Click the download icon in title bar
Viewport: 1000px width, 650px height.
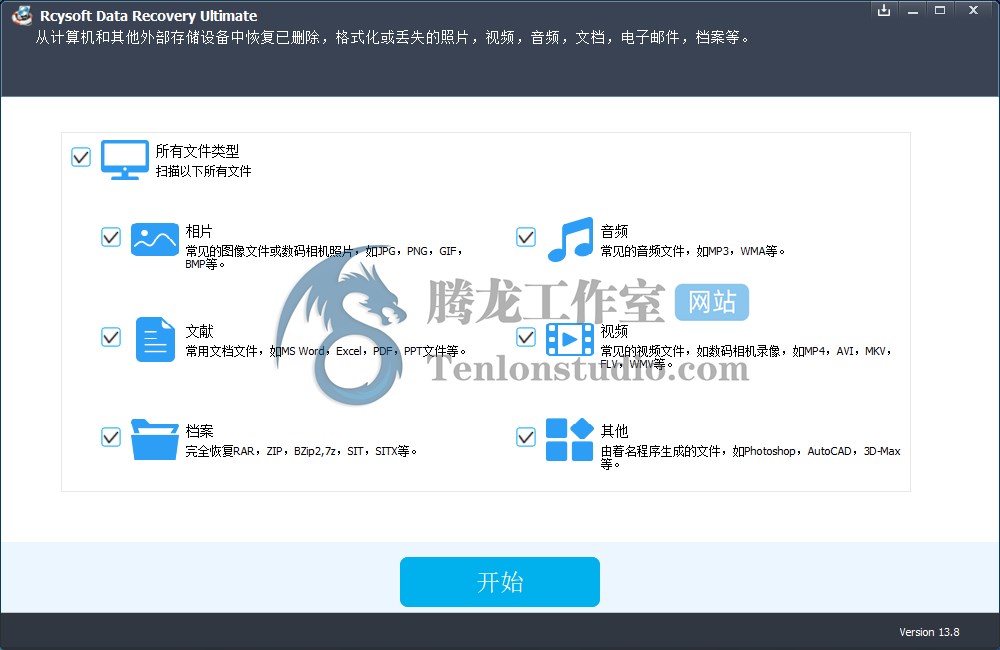pyautogui.click(x=884, y=10)
